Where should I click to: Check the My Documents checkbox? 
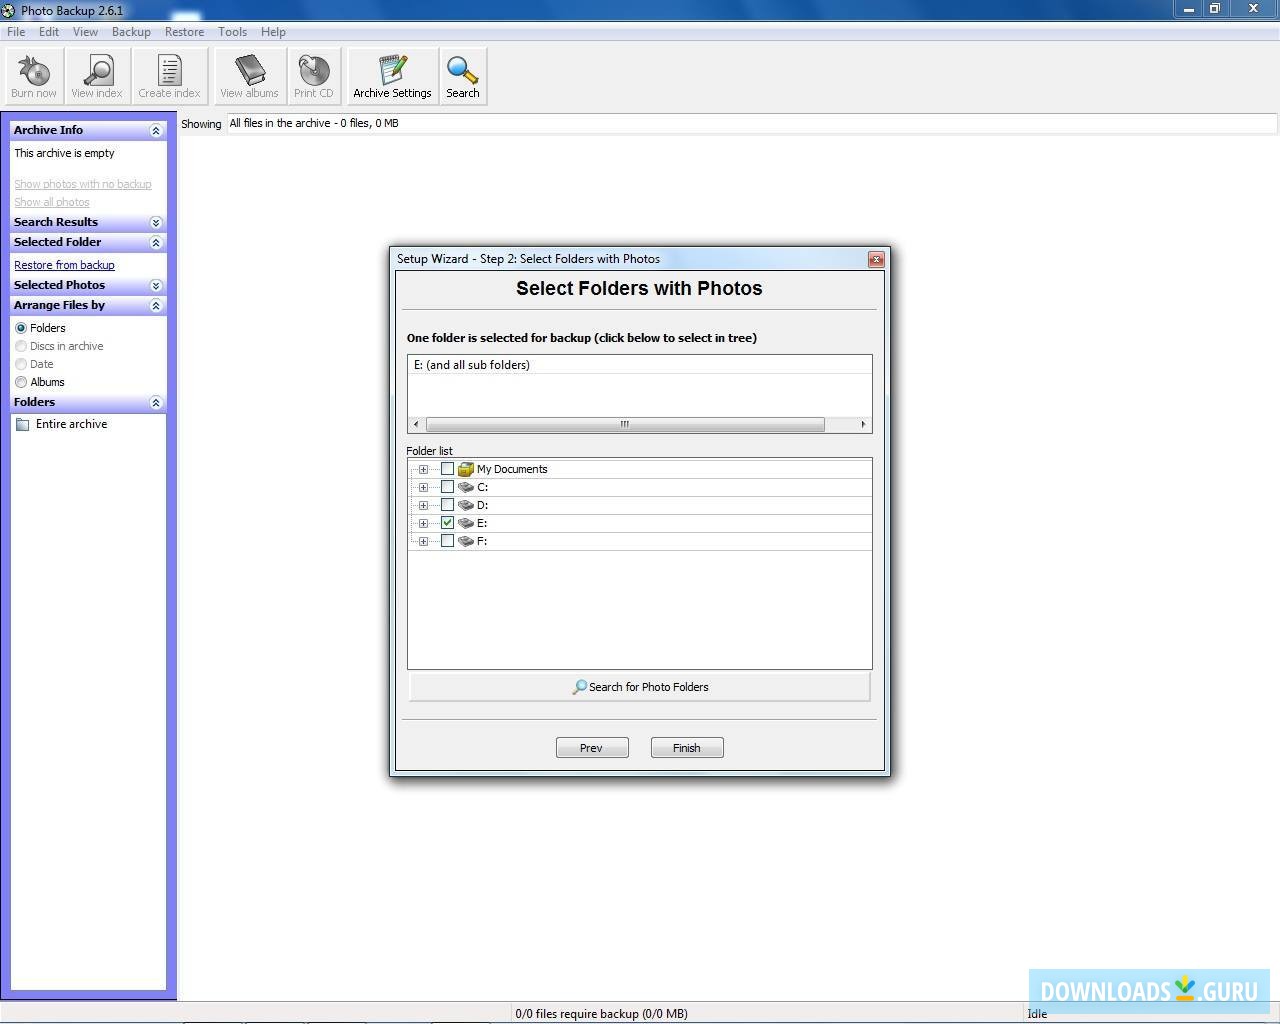click(x=447, y=468)
